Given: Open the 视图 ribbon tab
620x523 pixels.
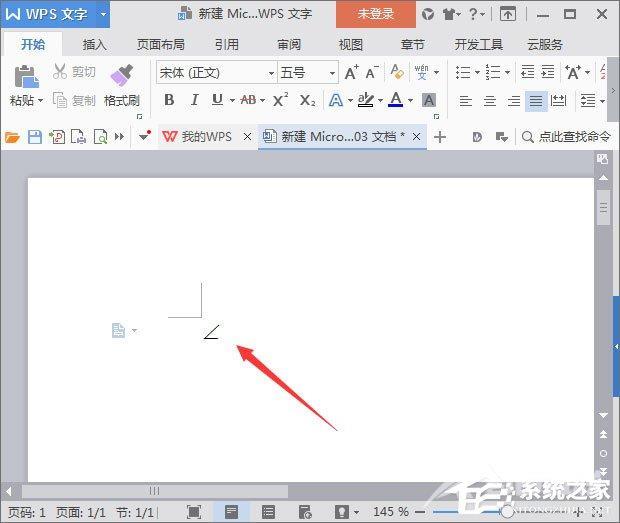Looking at the screenshot, I should [351, 45].
